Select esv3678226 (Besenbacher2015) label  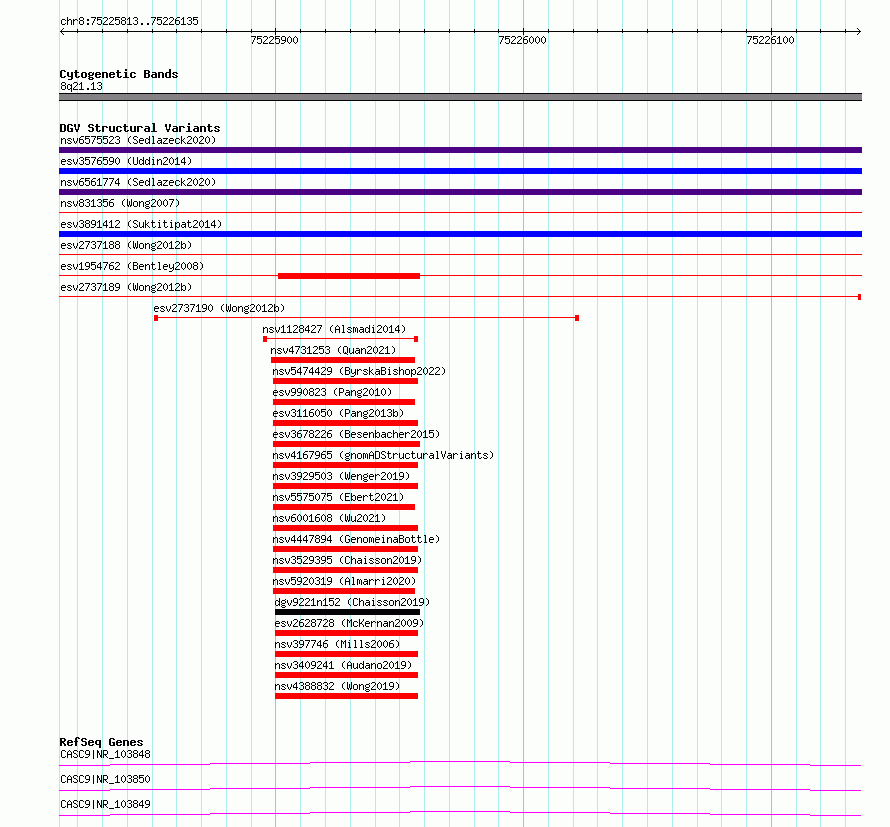point(356,434)
